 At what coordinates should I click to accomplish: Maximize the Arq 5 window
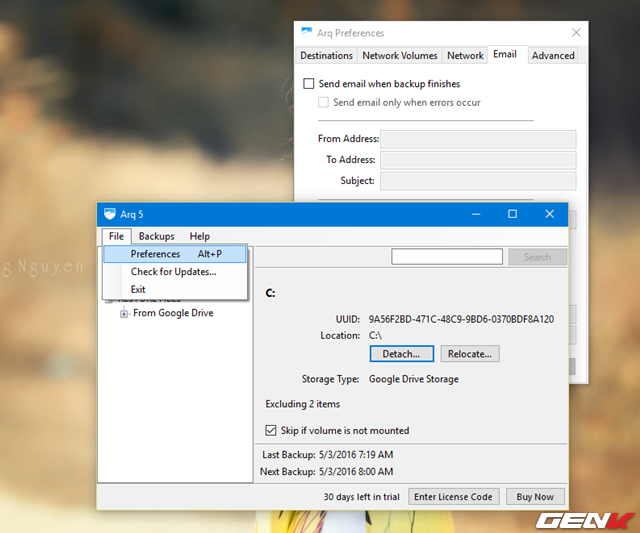[x=512, y=214]
